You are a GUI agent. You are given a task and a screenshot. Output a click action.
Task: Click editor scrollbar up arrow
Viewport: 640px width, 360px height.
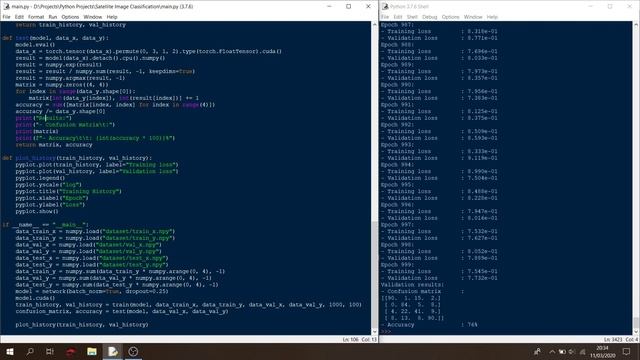click(375, 24)
